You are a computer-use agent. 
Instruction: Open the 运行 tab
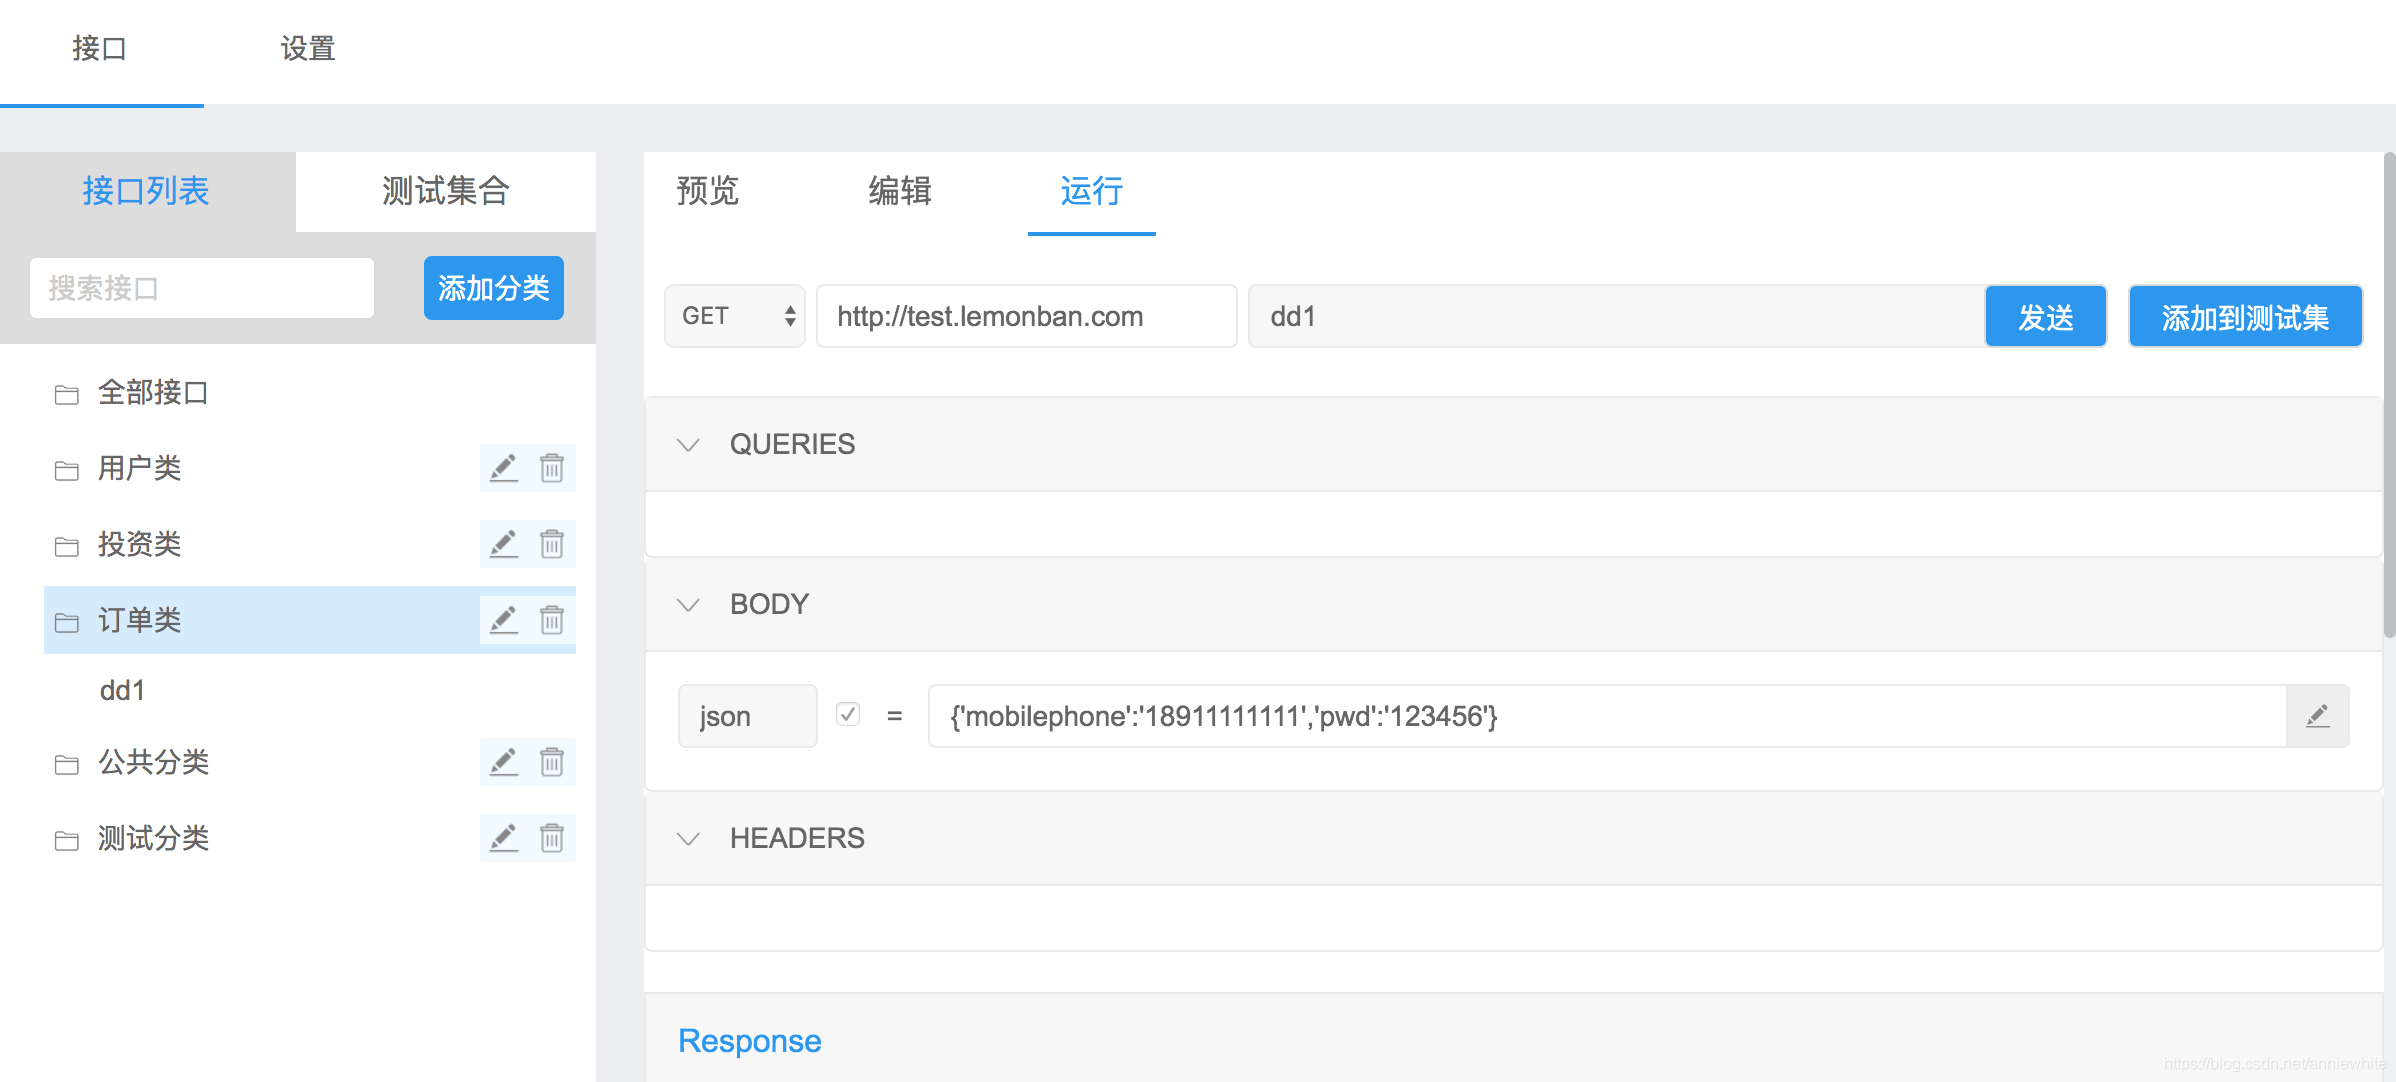click(x=1092, y=191)
